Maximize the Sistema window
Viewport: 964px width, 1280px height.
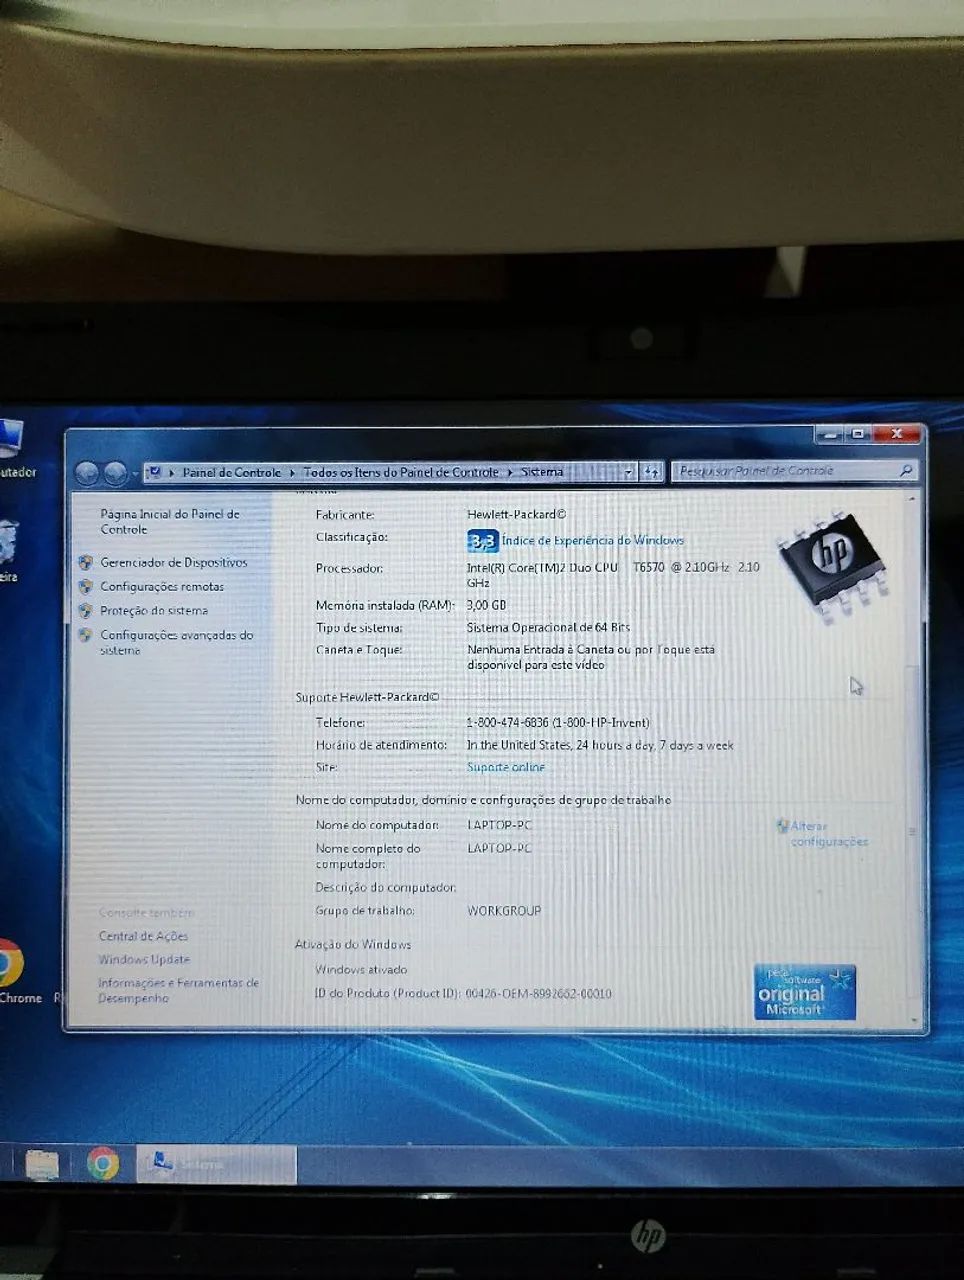pos(858,434)
